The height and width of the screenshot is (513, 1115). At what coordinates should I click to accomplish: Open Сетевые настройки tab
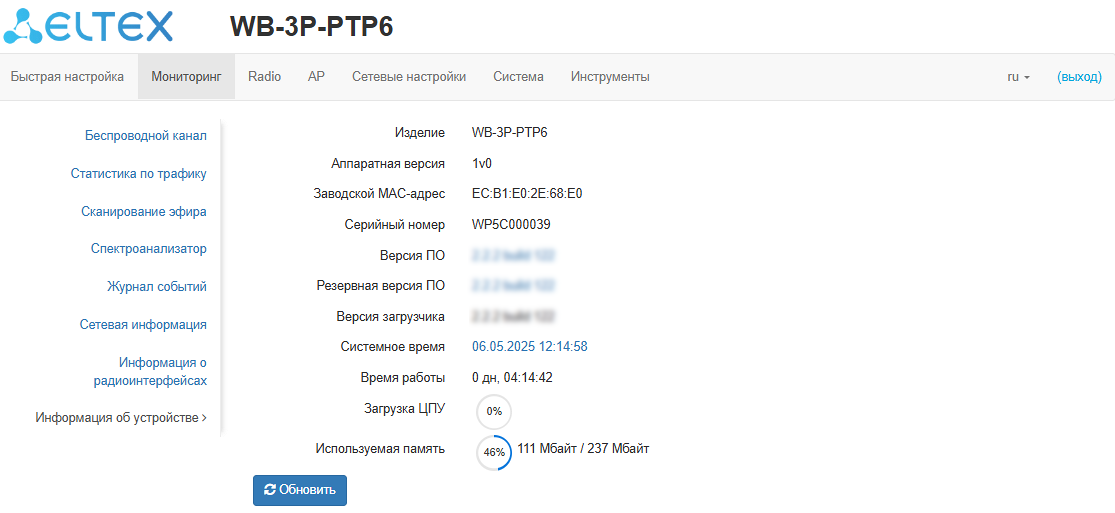coord(409,77)
